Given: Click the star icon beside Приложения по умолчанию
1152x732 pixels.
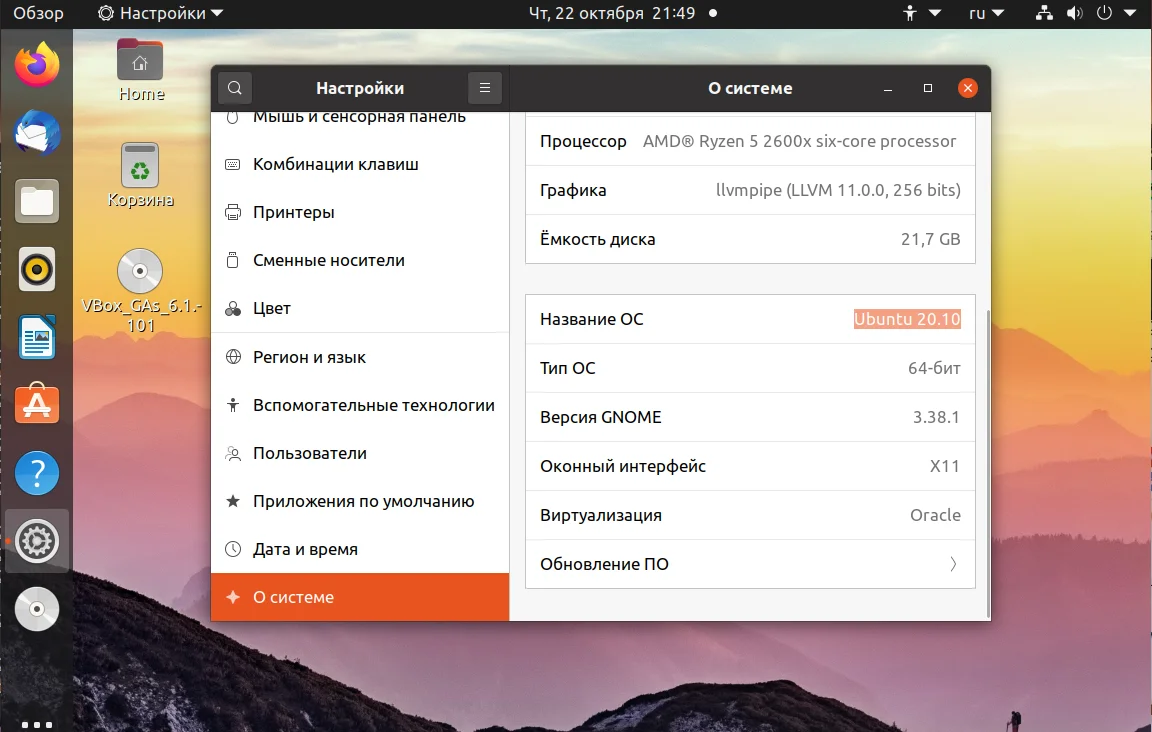Looking at the screenshot, I should tap(233, 501).
